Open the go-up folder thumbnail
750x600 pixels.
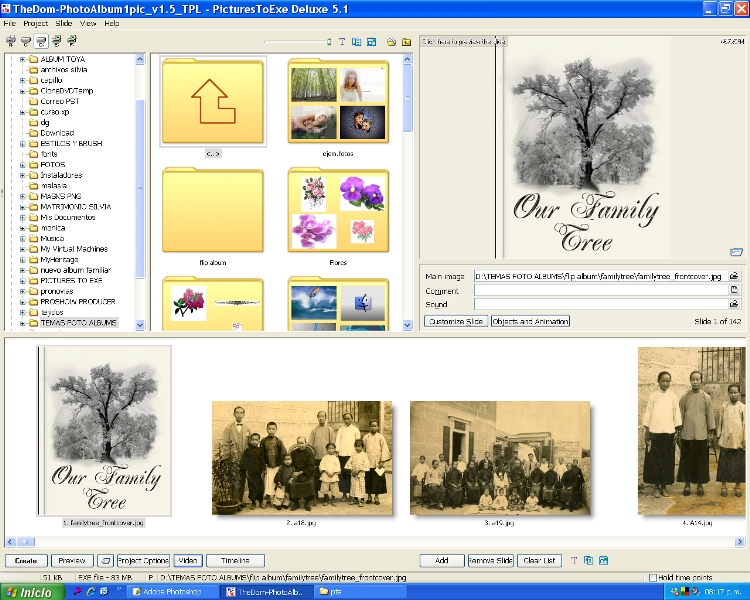(213, 101)
